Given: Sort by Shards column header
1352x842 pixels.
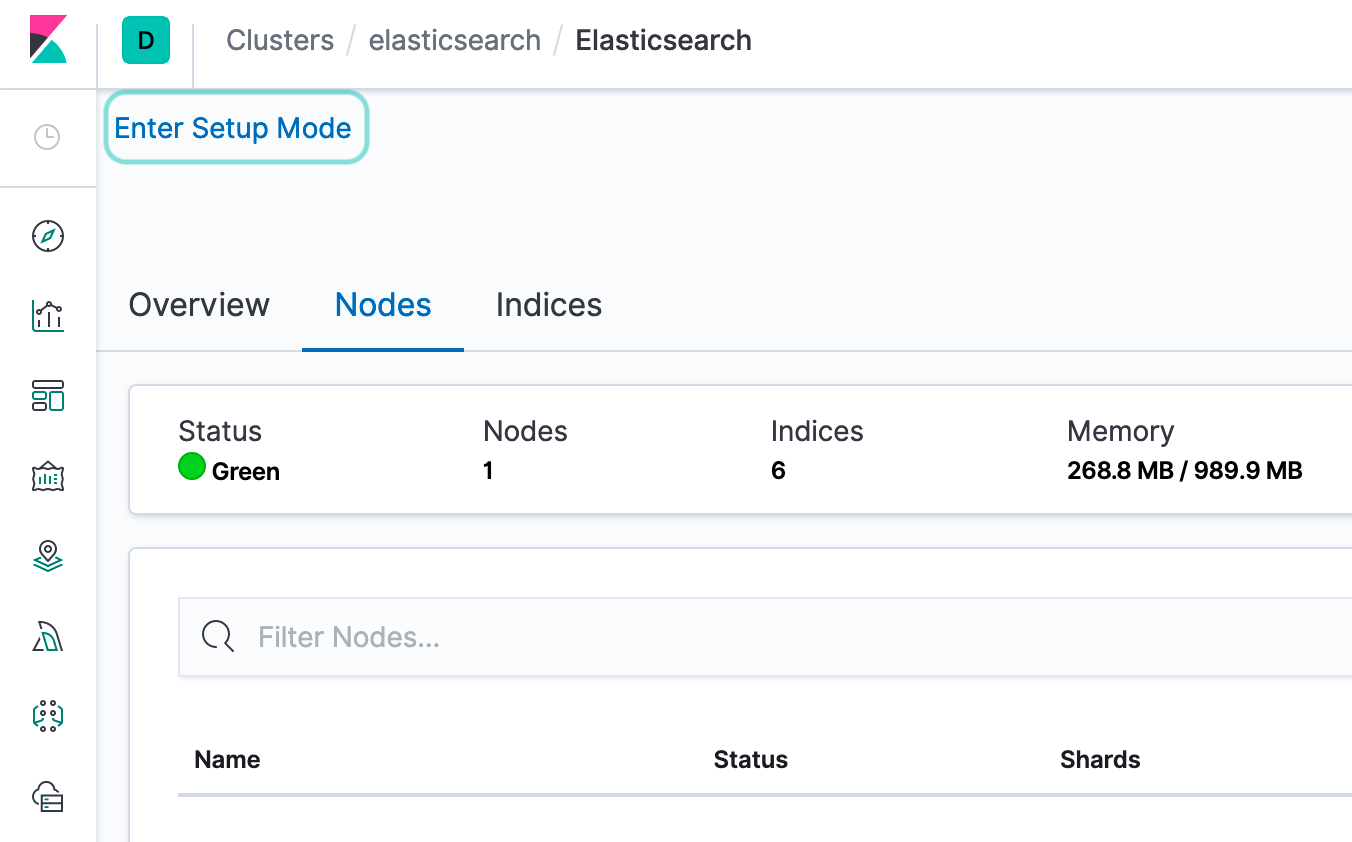Looking at the screenshot, I should pos(1100,760).
